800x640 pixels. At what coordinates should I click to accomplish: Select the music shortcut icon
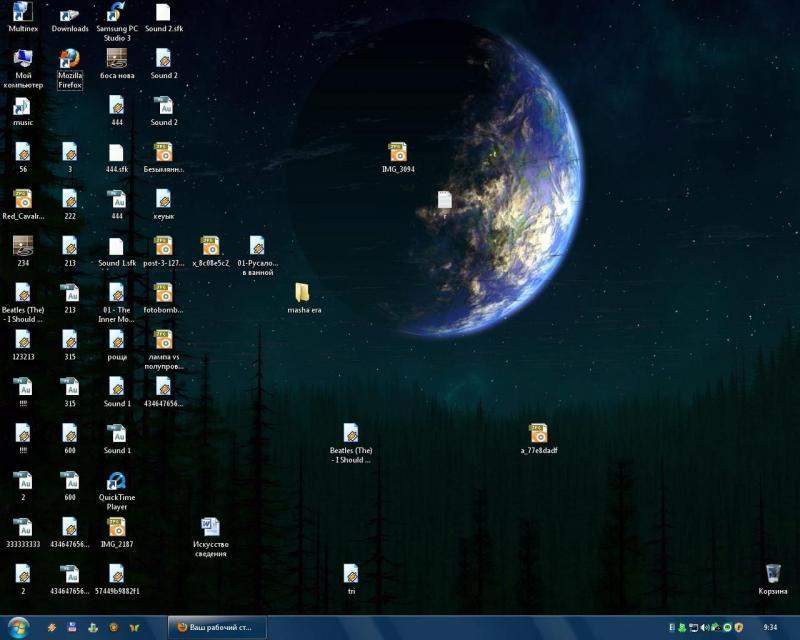coord(22,107)
